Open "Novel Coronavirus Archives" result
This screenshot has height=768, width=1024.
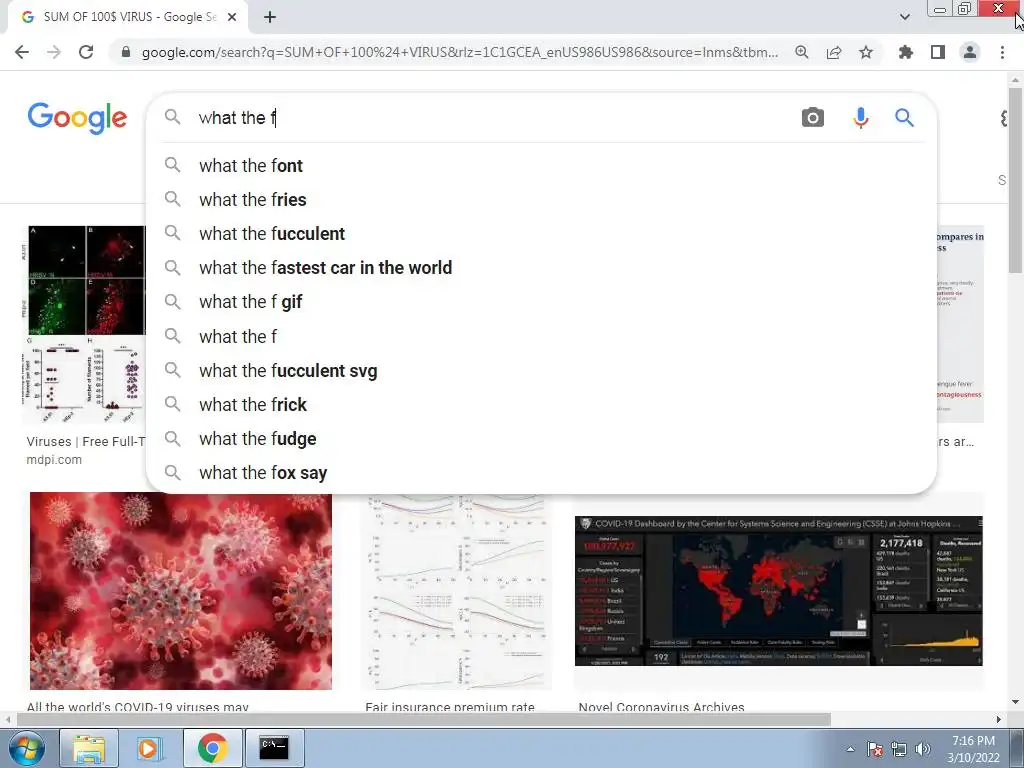tap(661, 707)
